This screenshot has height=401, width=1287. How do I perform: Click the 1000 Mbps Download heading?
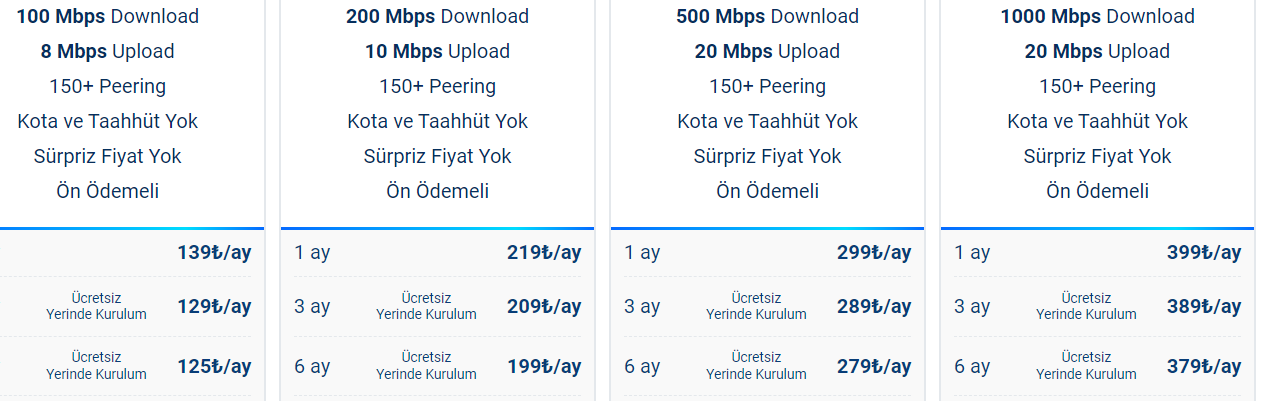point(1097,17)
